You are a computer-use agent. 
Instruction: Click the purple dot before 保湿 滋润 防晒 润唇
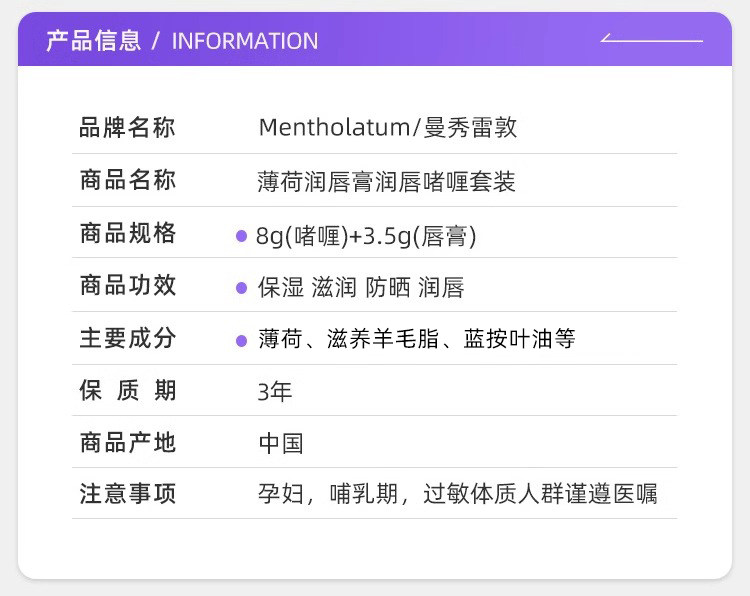241,289
